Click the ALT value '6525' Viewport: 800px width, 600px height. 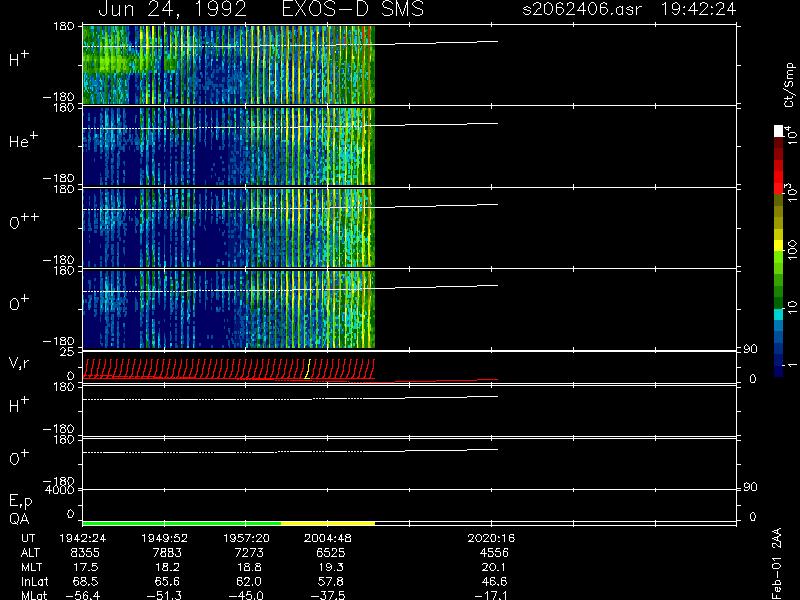pos(331,553)
